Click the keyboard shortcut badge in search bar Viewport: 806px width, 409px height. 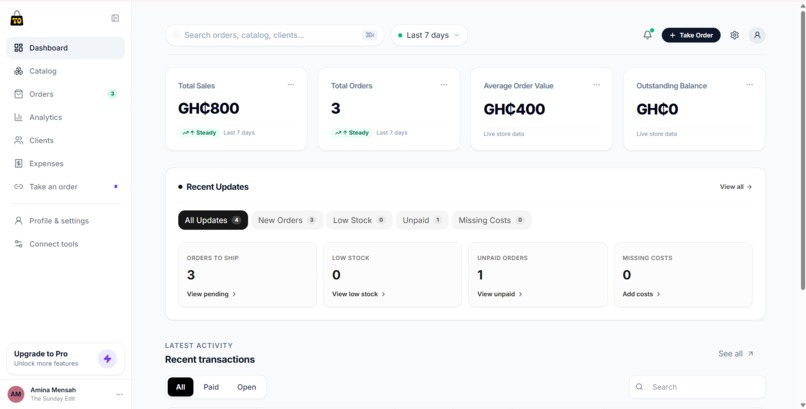370,35
